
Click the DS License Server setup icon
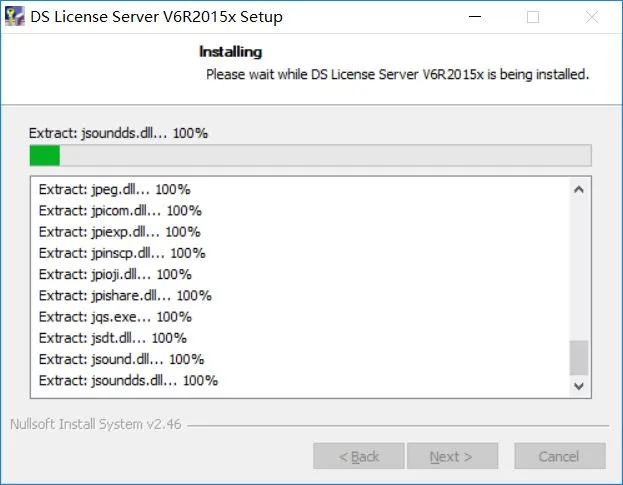tap(15, 16)
